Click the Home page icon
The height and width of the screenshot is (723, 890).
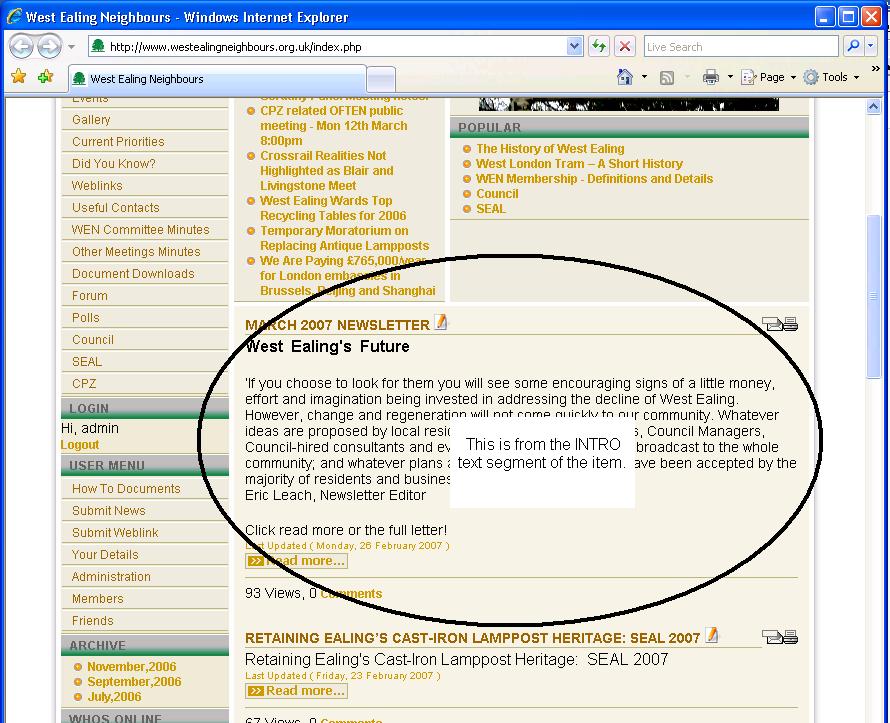[625, 77]
